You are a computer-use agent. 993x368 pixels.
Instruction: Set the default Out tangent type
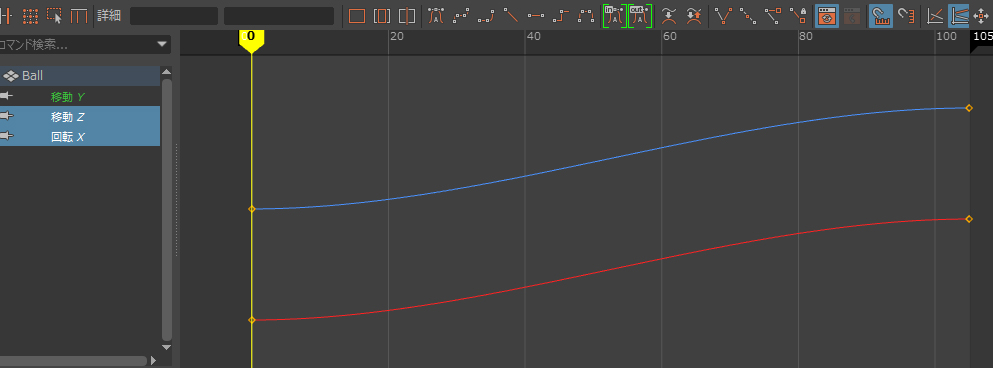coord(640,16)
